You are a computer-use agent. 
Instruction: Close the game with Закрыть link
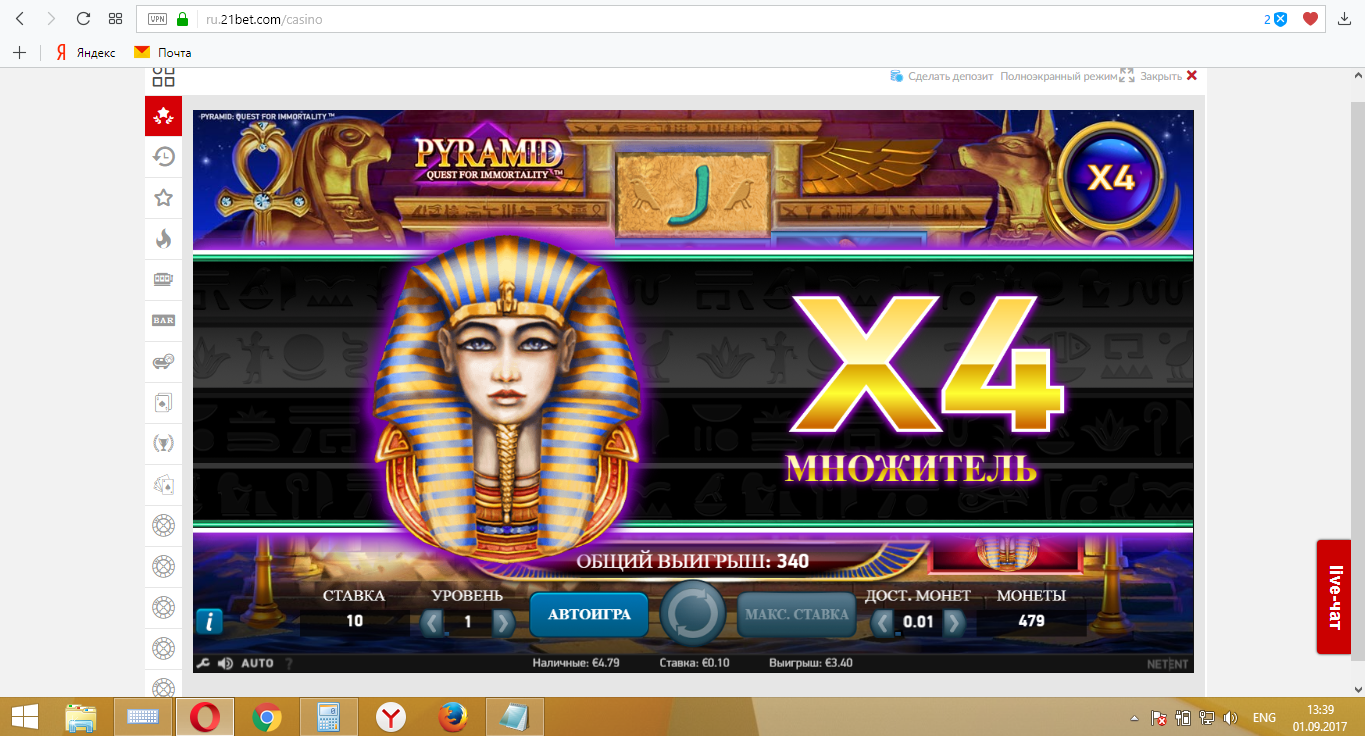(1168, 76)
